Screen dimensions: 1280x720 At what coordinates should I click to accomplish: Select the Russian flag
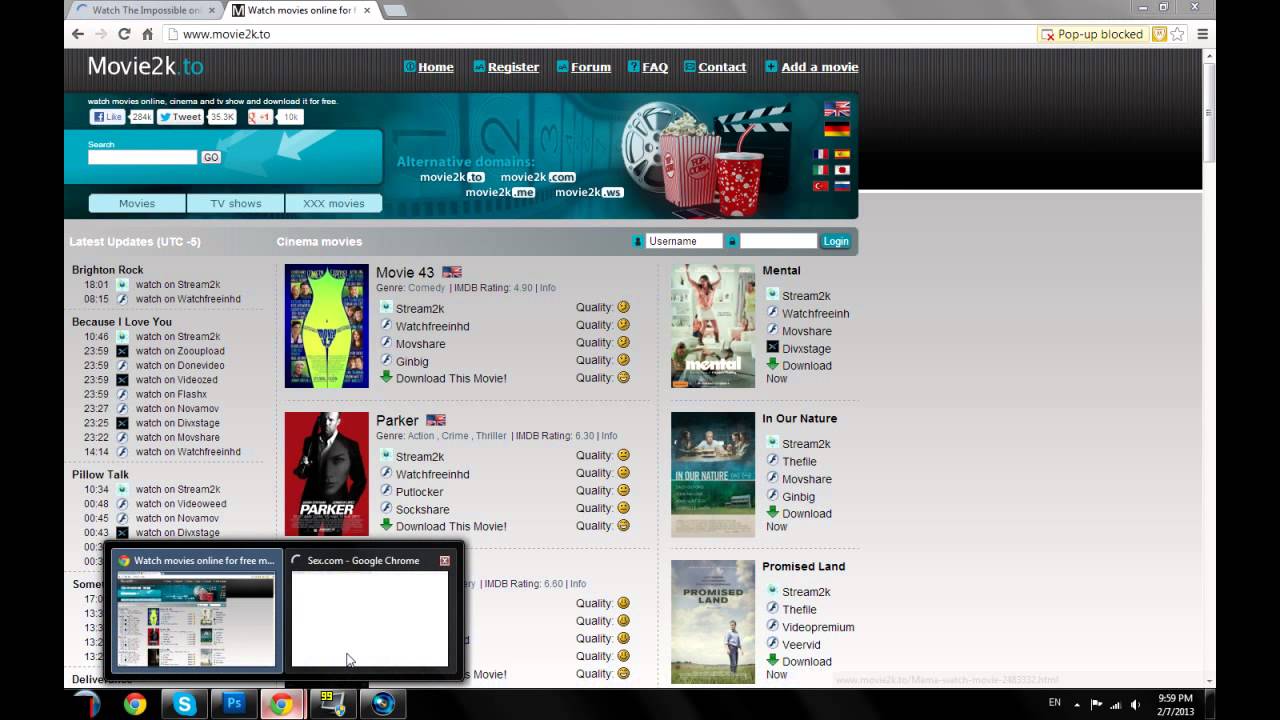point(842,186)
